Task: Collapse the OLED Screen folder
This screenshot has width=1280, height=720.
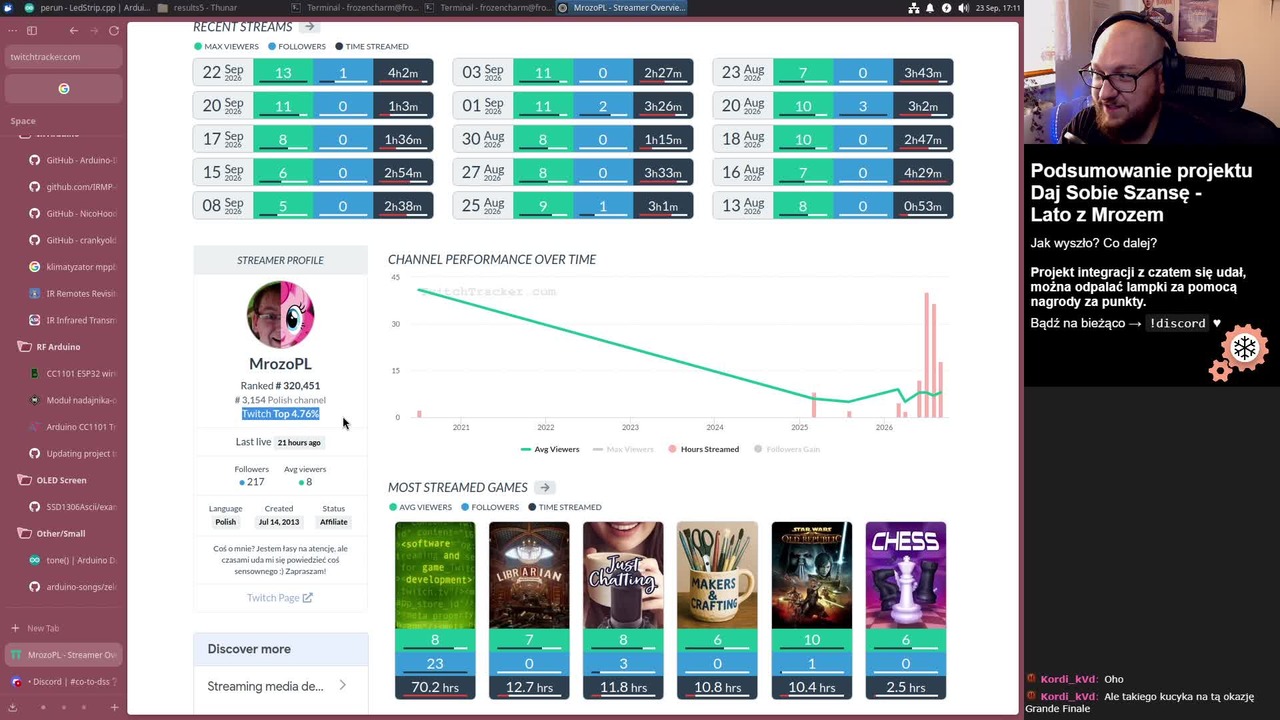Action: [62, 480]
